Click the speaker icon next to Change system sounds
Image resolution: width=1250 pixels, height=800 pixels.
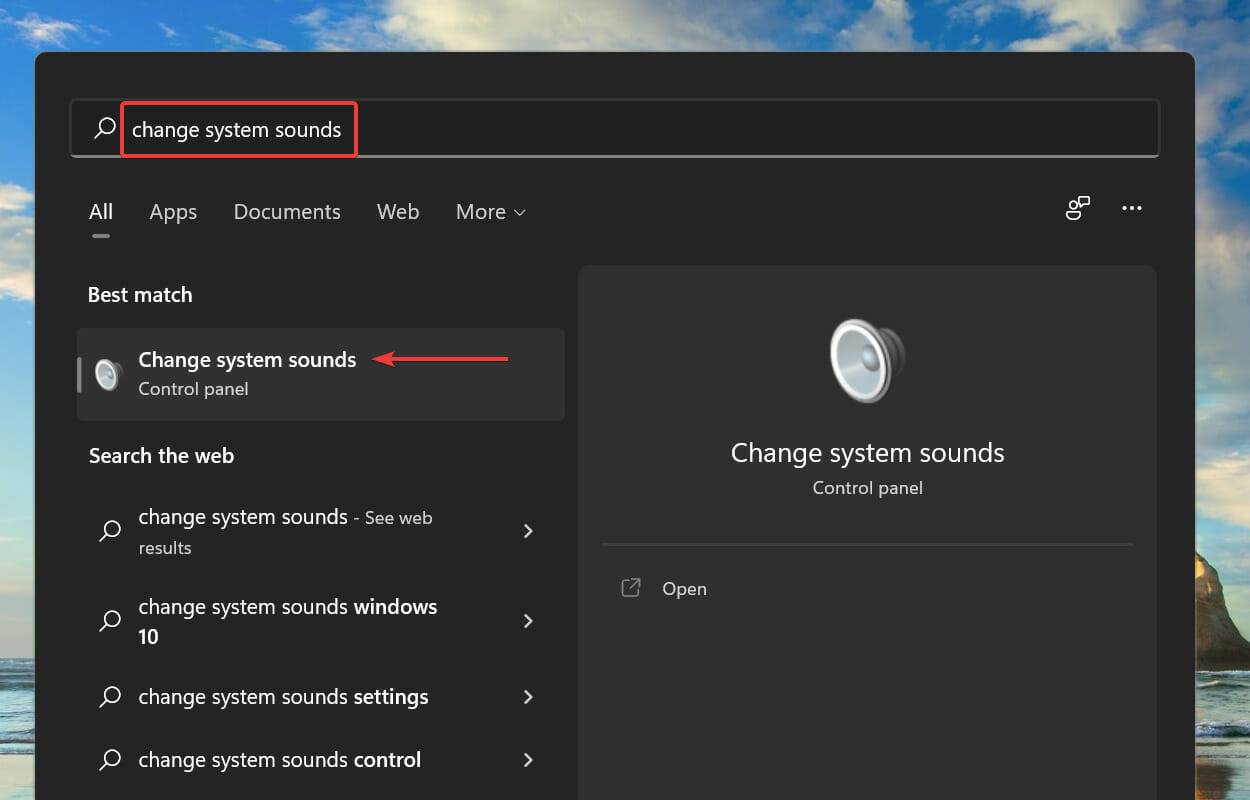click(107, 374)
